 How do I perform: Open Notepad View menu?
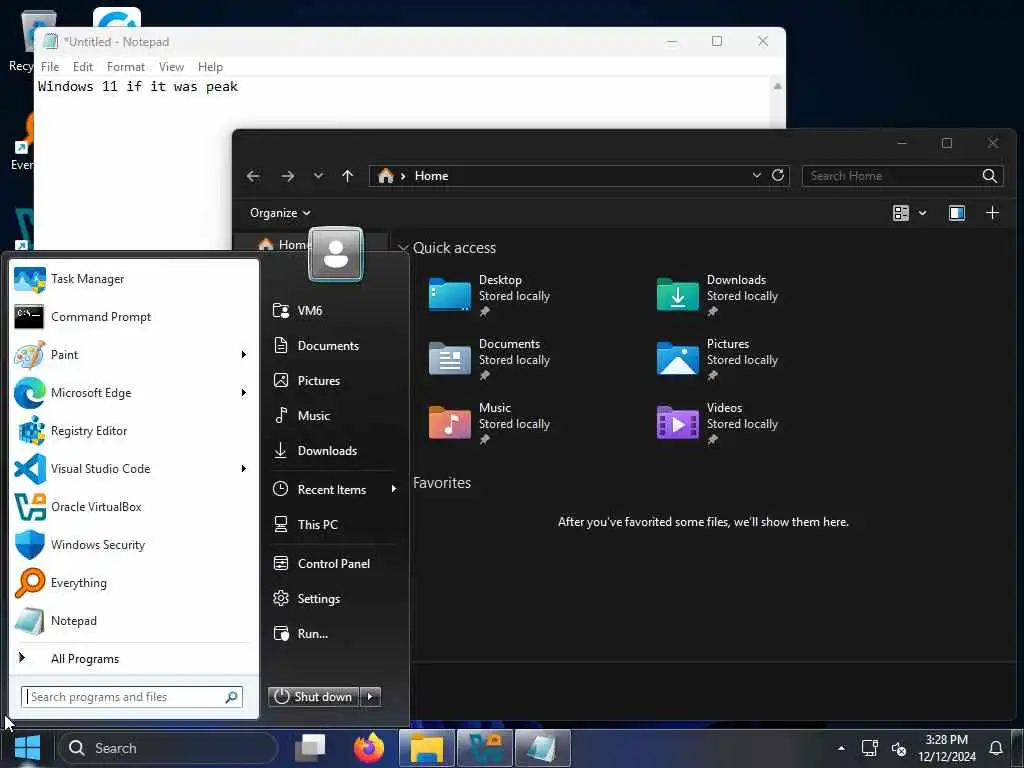click(171, 67)
